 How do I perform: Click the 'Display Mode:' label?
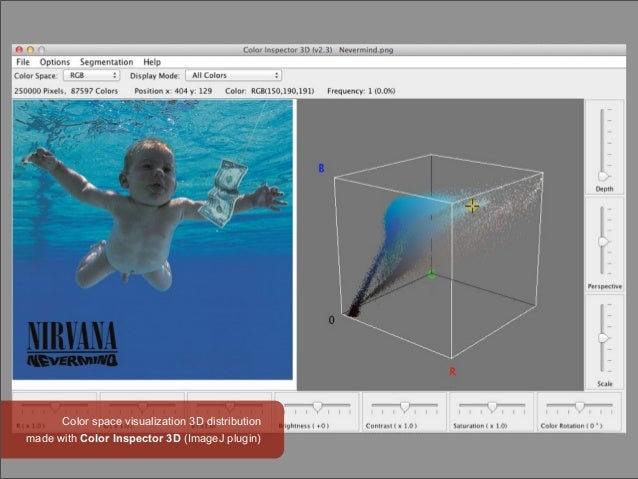pos(155,76)
